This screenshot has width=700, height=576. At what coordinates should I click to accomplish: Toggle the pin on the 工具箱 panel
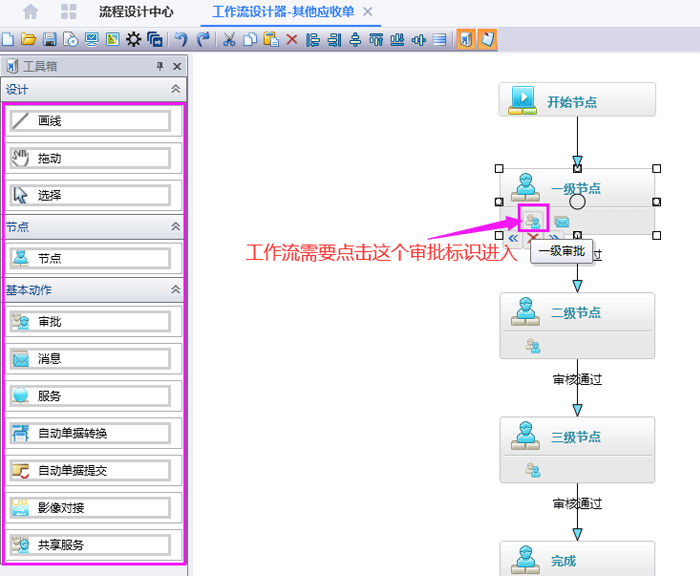[x=160, y=66]
